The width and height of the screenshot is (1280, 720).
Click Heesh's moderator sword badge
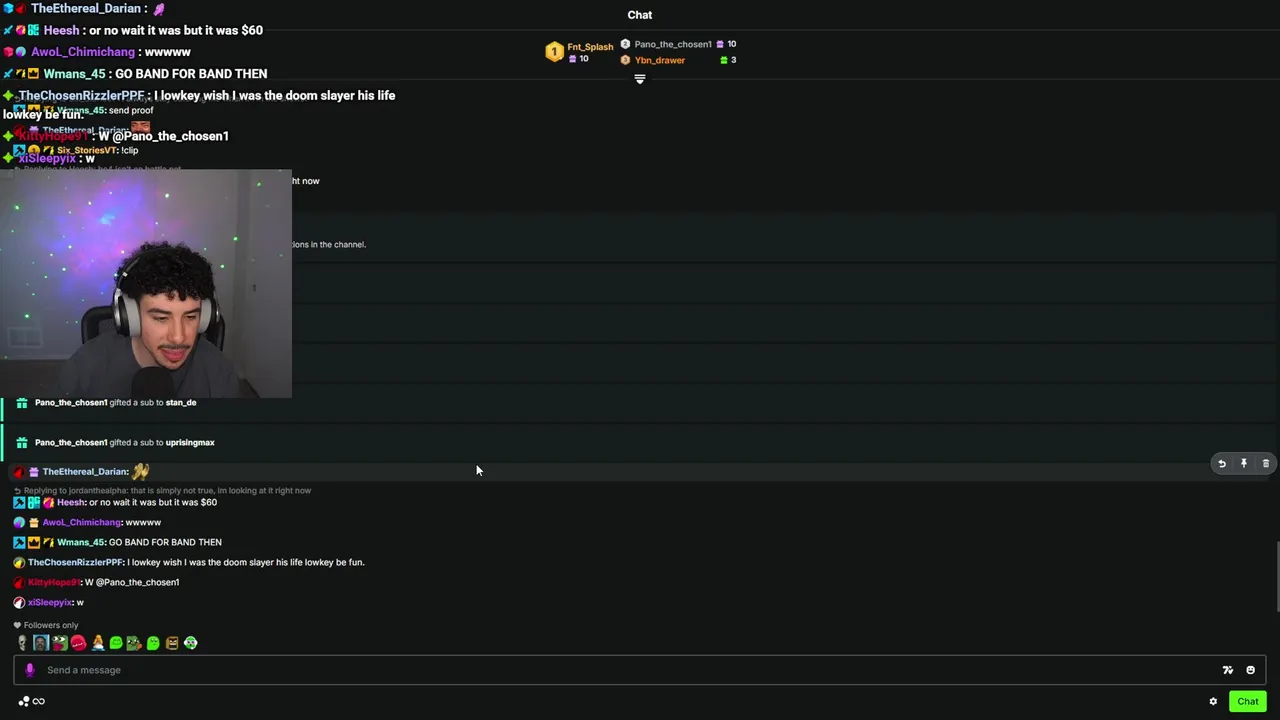(x=19, y=502)
